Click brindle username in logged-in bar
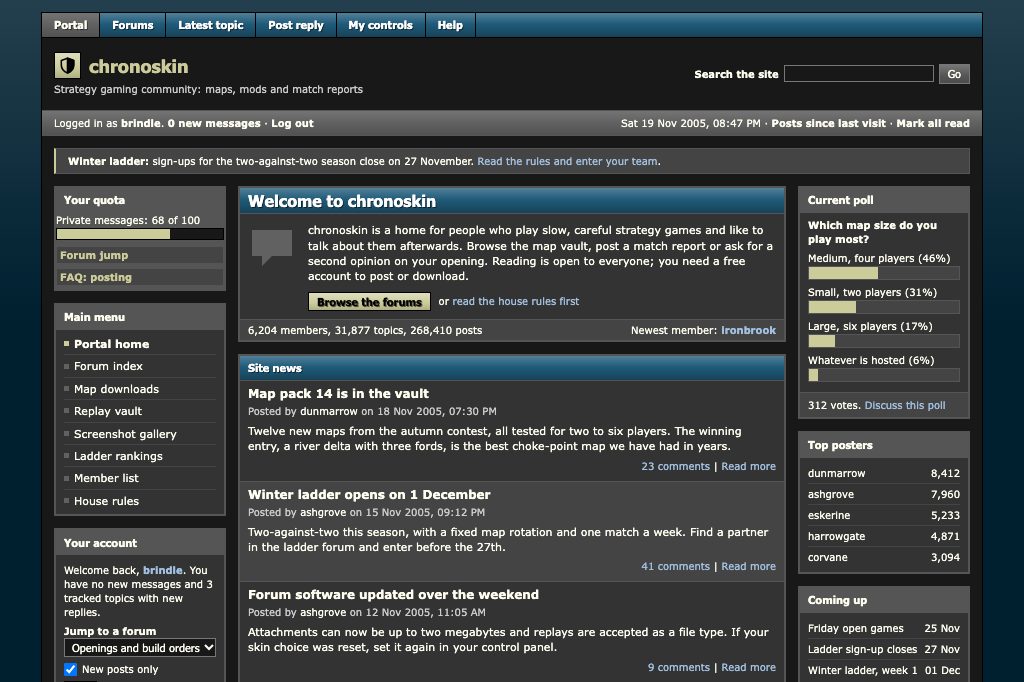This screenshot has width=1024, height=682. click(x=140, y=123)
